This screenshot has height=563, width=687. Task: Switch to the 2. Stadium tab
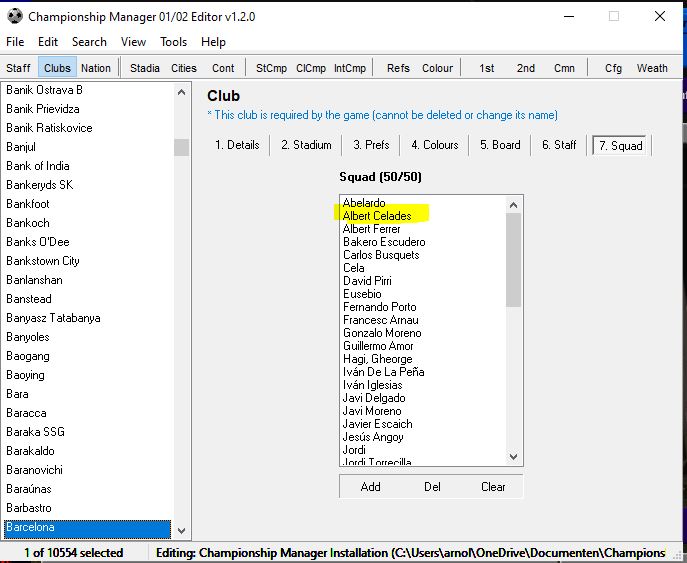point(306,145)
